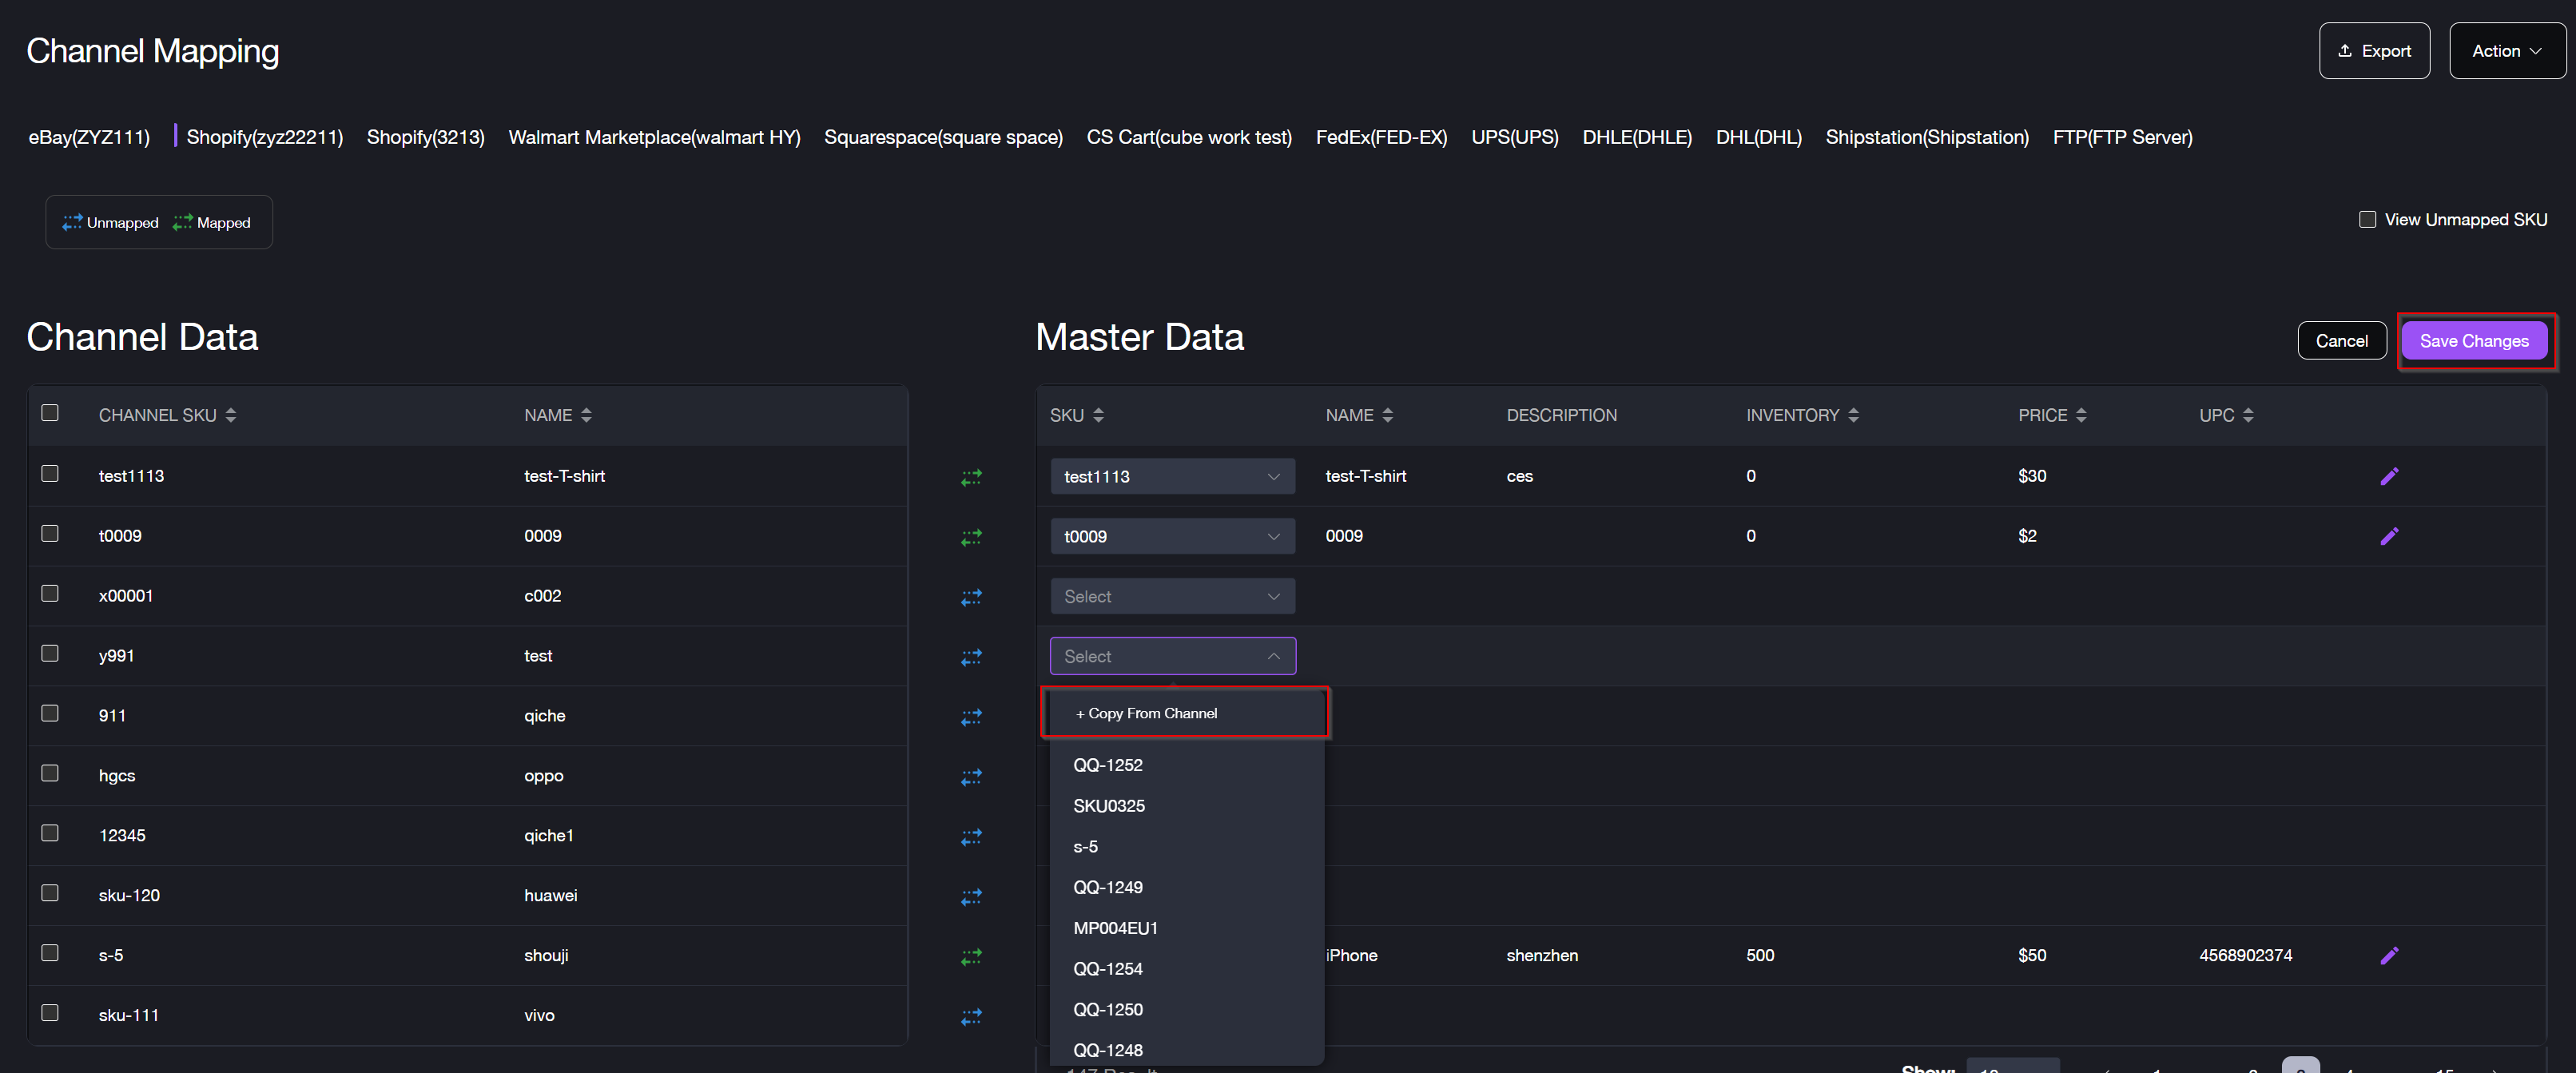Image resolution: width=2576 pixels, height=1073 pixels.
Task: Edit the test-T-shirt master row with the pencil icon
Action: (2389, 476)
